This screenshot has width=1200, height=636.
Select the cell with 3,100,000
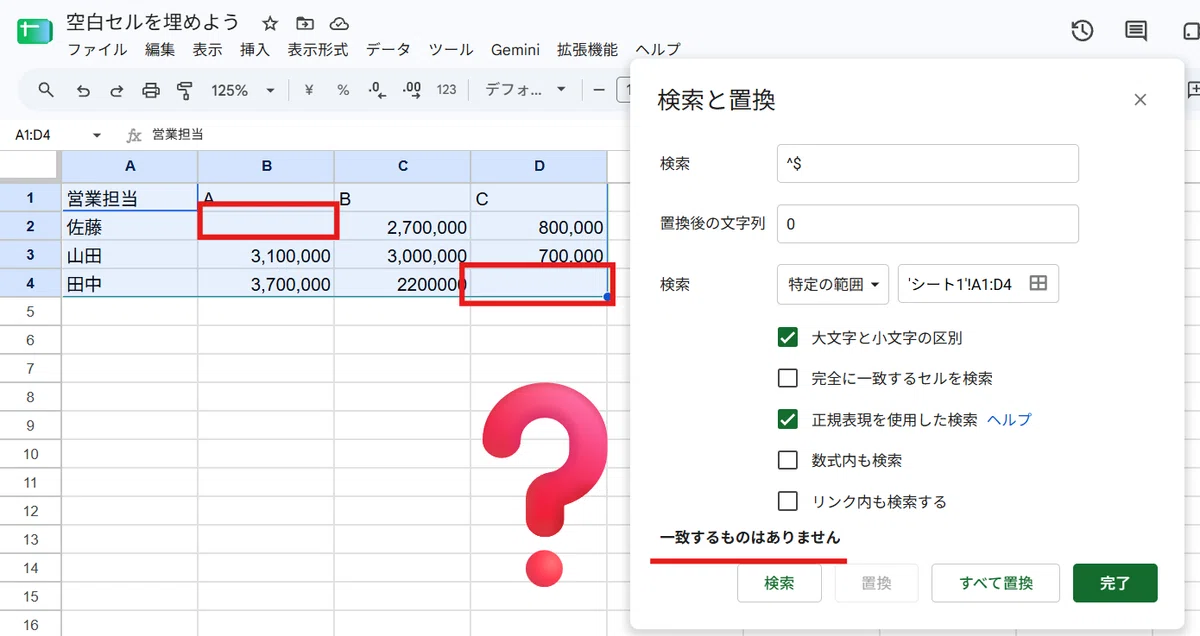pos(266,256)
